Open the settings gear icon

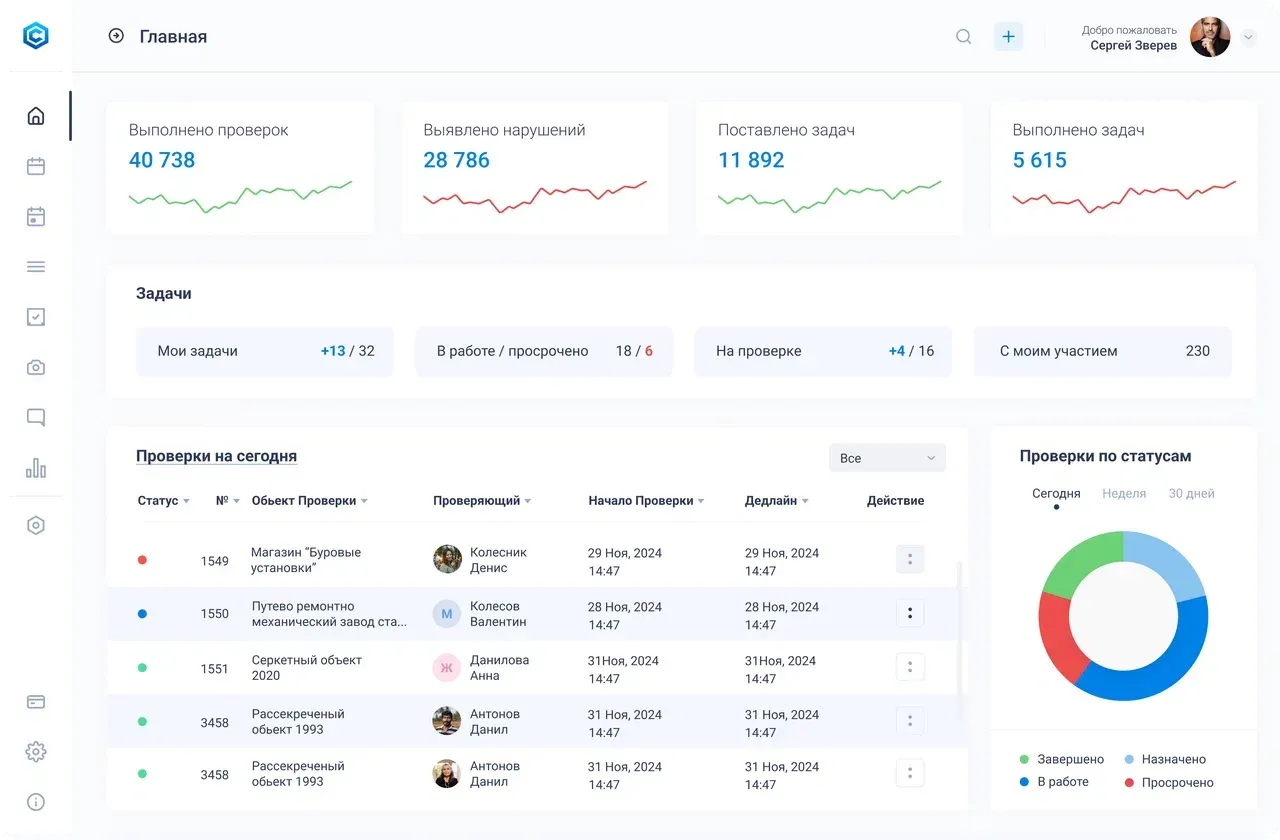point(36,752)
